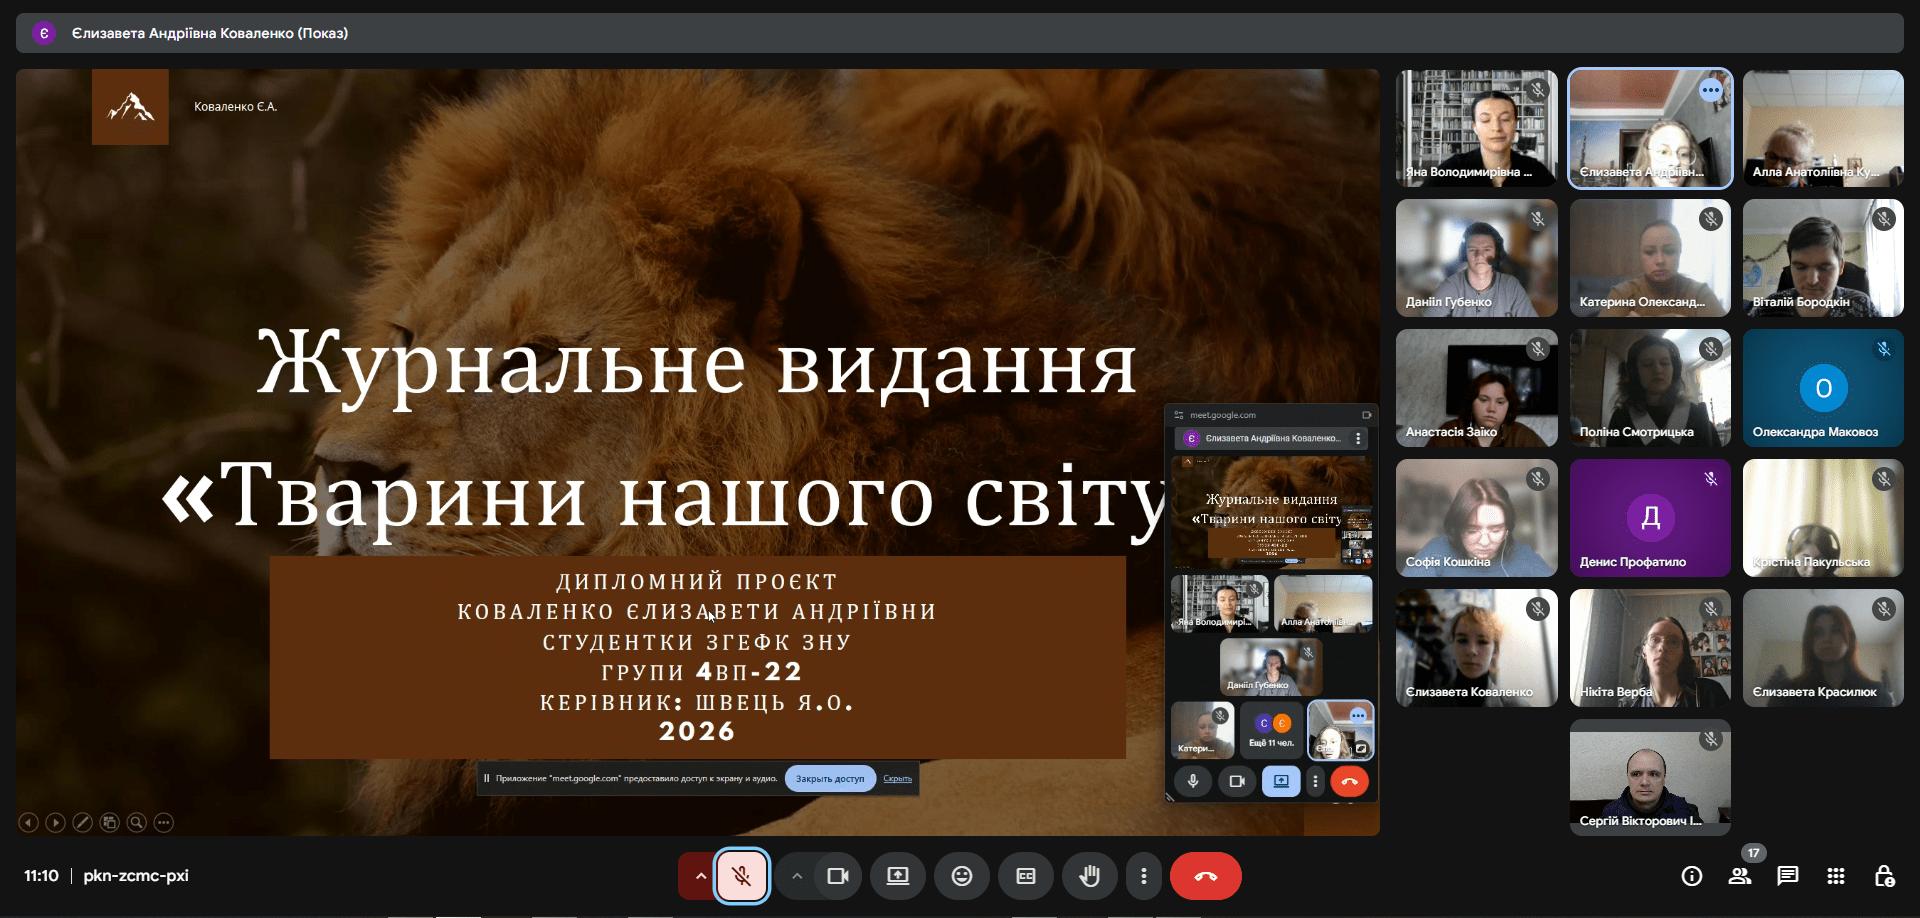Viewport: 1920px width, 918px height.
Task: Open the chat with everyone panel
Action: (1787, 876)
